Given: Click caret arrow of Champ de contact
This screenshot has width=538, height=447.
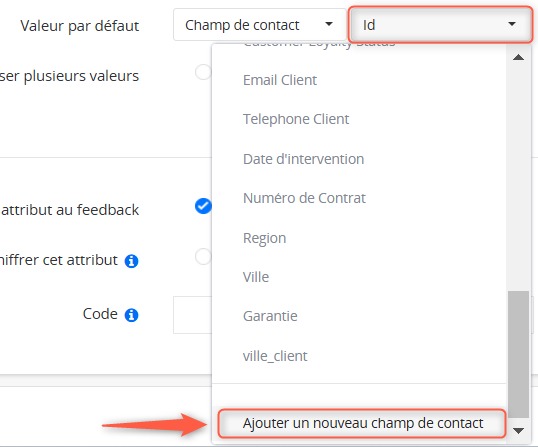Looking at the screenshot, I should click(329, 24).
